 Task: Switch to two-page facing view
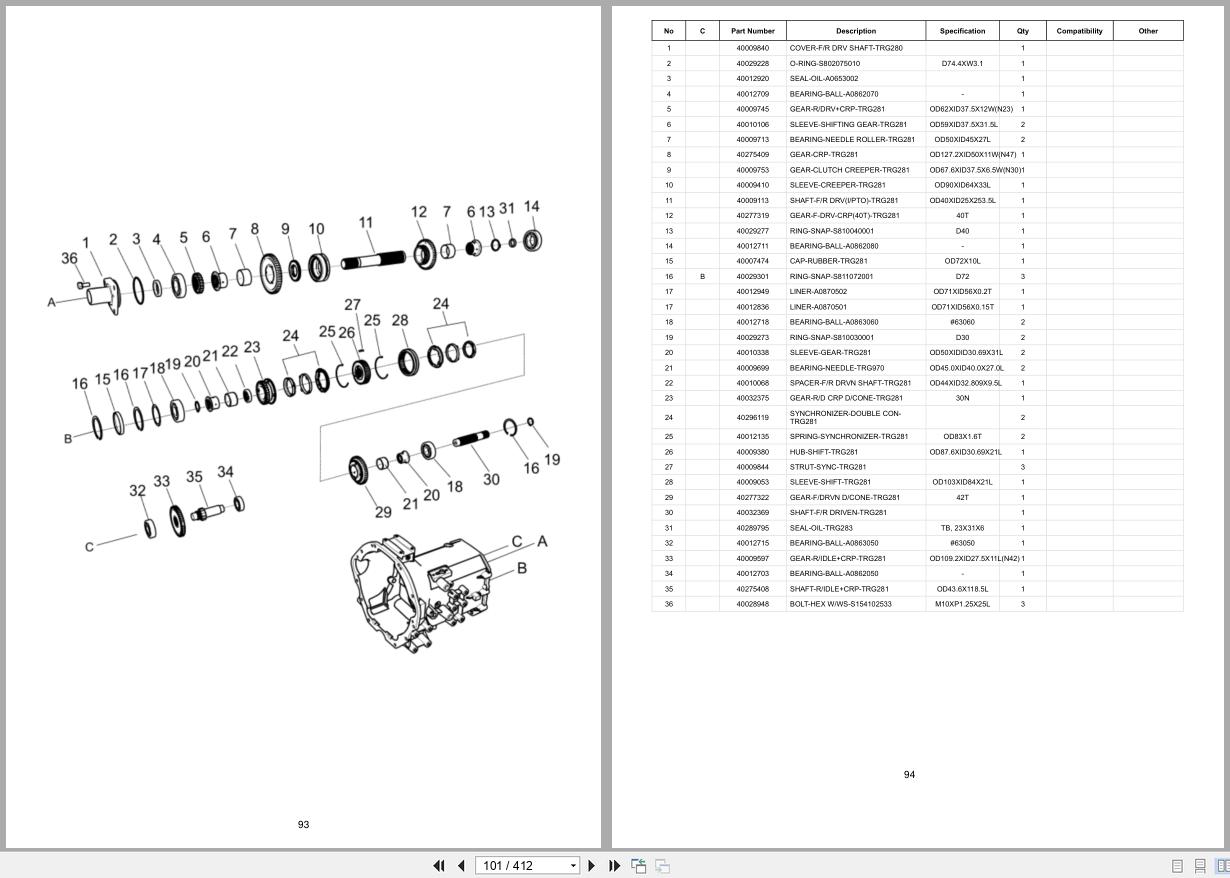pyautogui.click(x=1222, y=866)
